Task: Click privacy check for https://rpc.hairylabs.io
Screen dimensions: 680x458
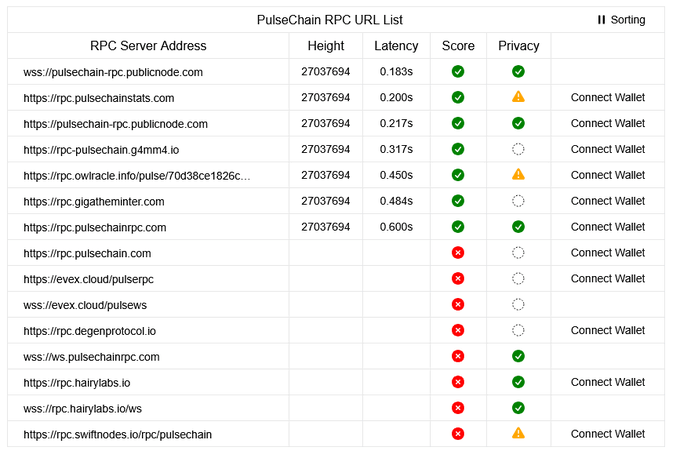Action: pyautogui.click(x=518, y=382)
